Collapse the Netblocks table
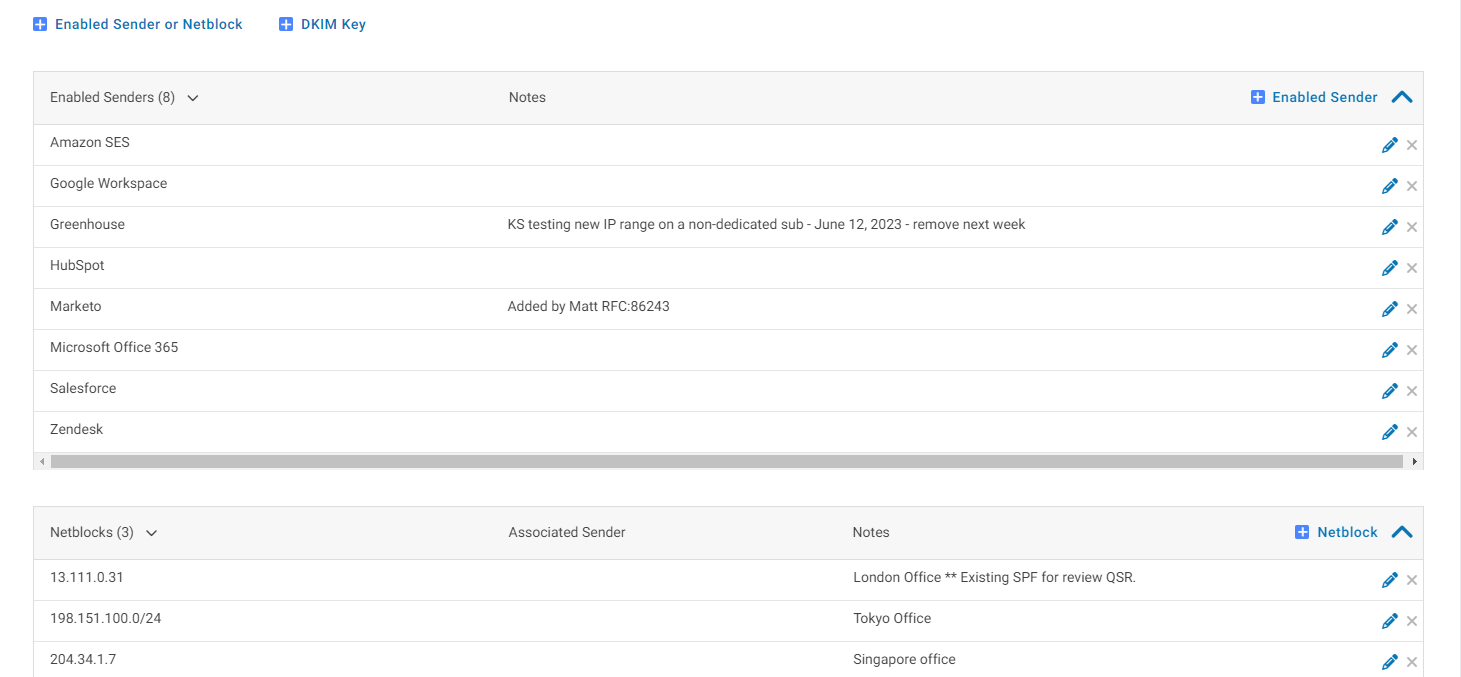Screen dimensions: 1461x677 pos(1402,532)
